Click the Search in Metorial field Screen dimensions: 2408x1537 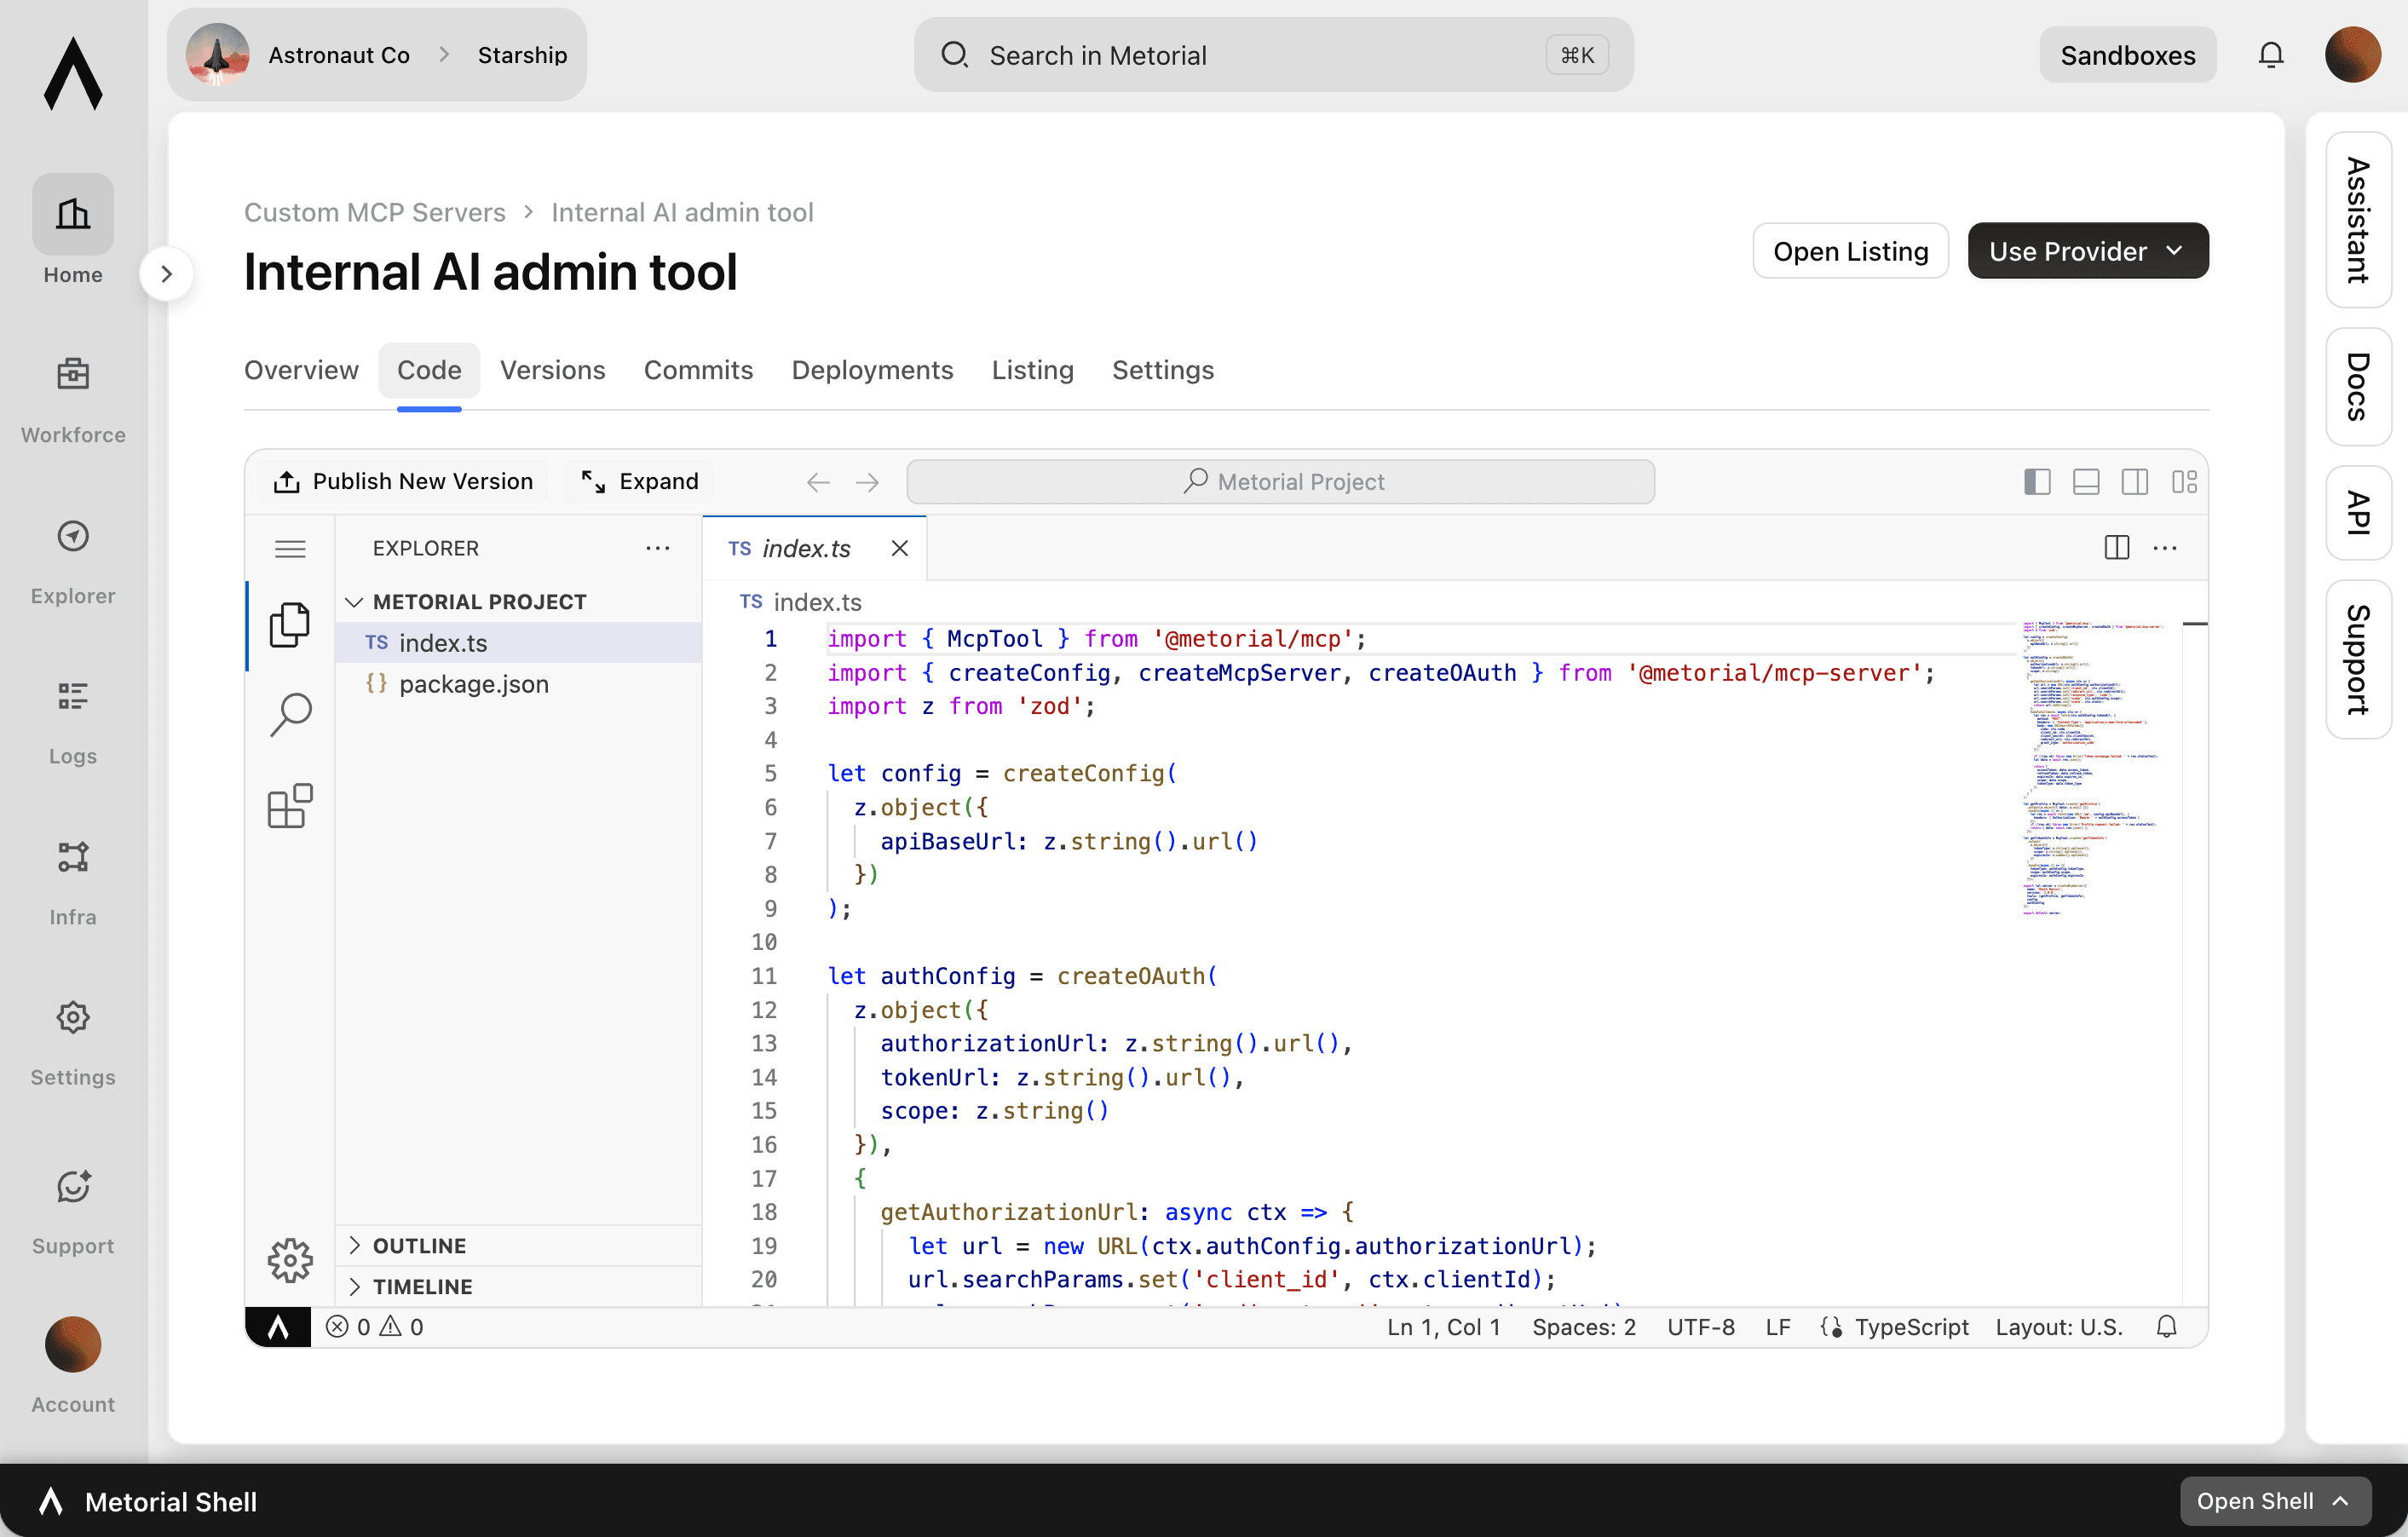pyautogui.click(x=1273, y=55)
